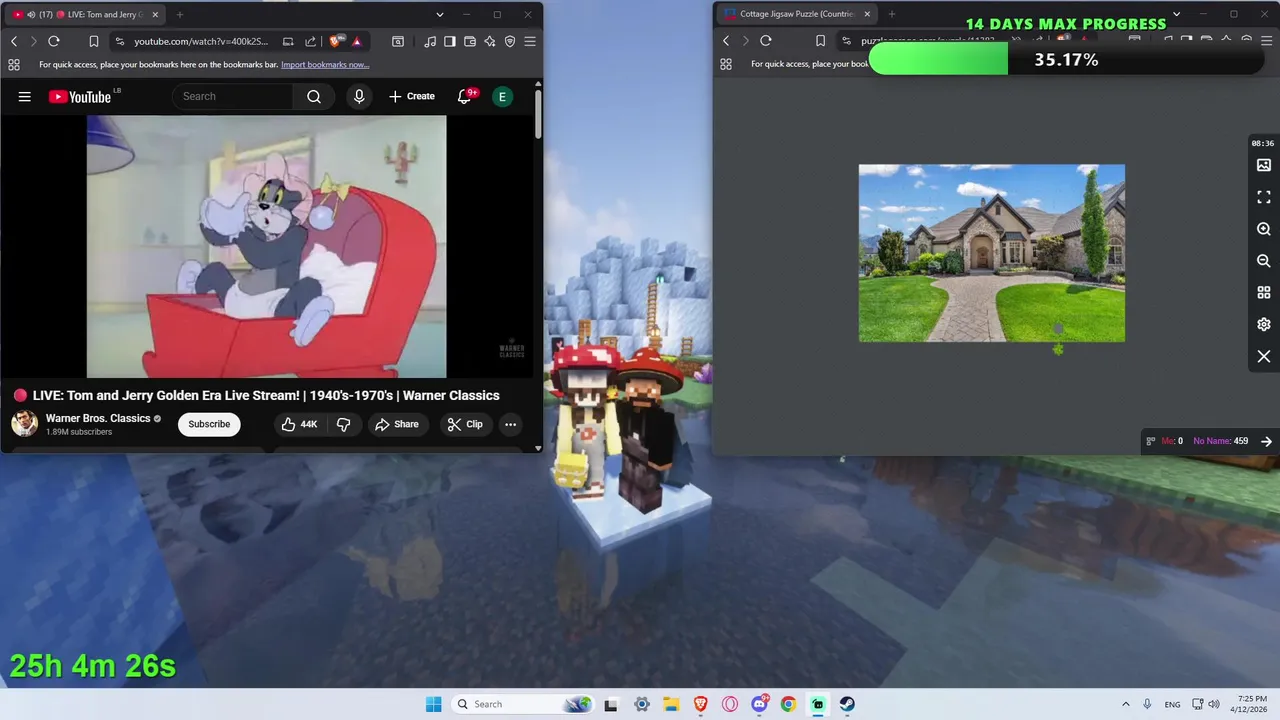Expand the scoreboard arrow next to 459
This screenshot has height=720, width=1280.
(1266, 441)
